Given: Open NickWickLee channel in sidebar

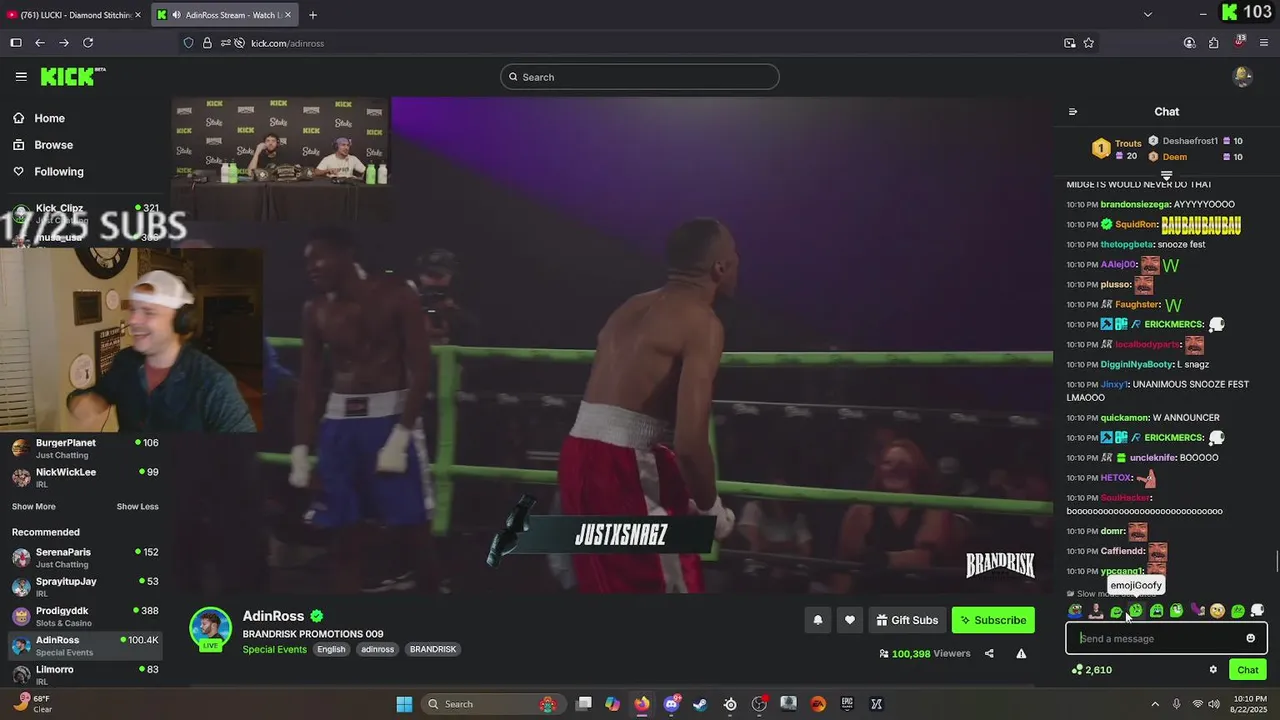Looking at the screenshot, I should point(85,477).
